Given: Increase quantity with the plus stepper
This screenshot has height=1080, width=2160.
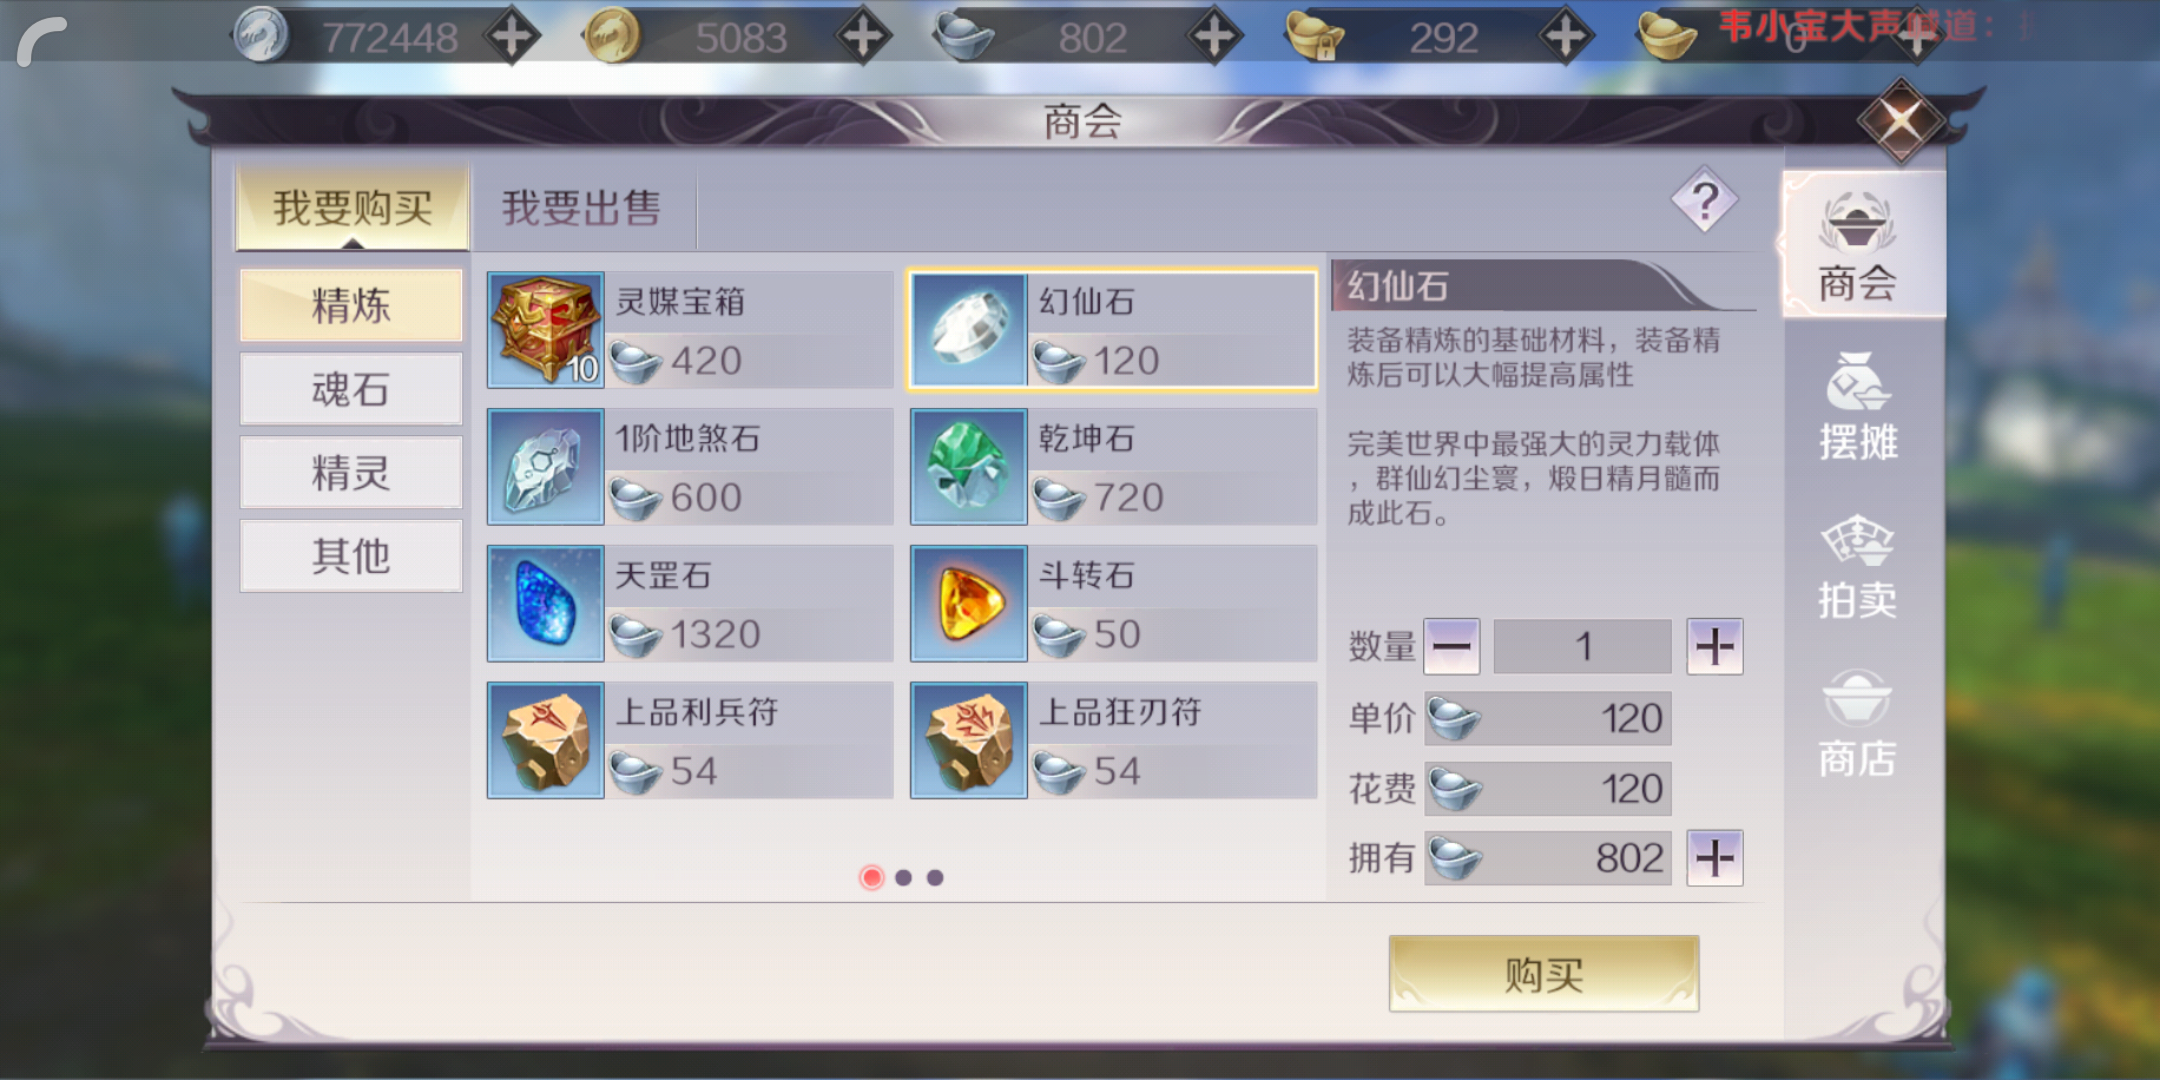Looking at the screenshot, I should [1715, 646].
